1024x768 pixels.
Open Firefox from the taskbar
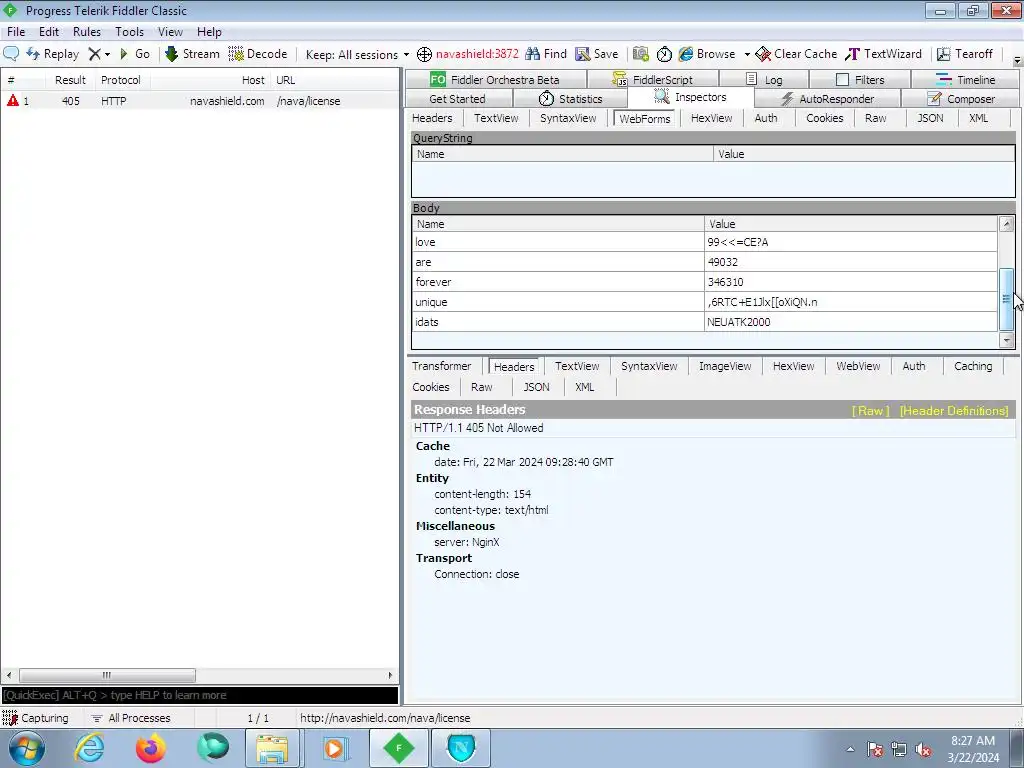150,748
